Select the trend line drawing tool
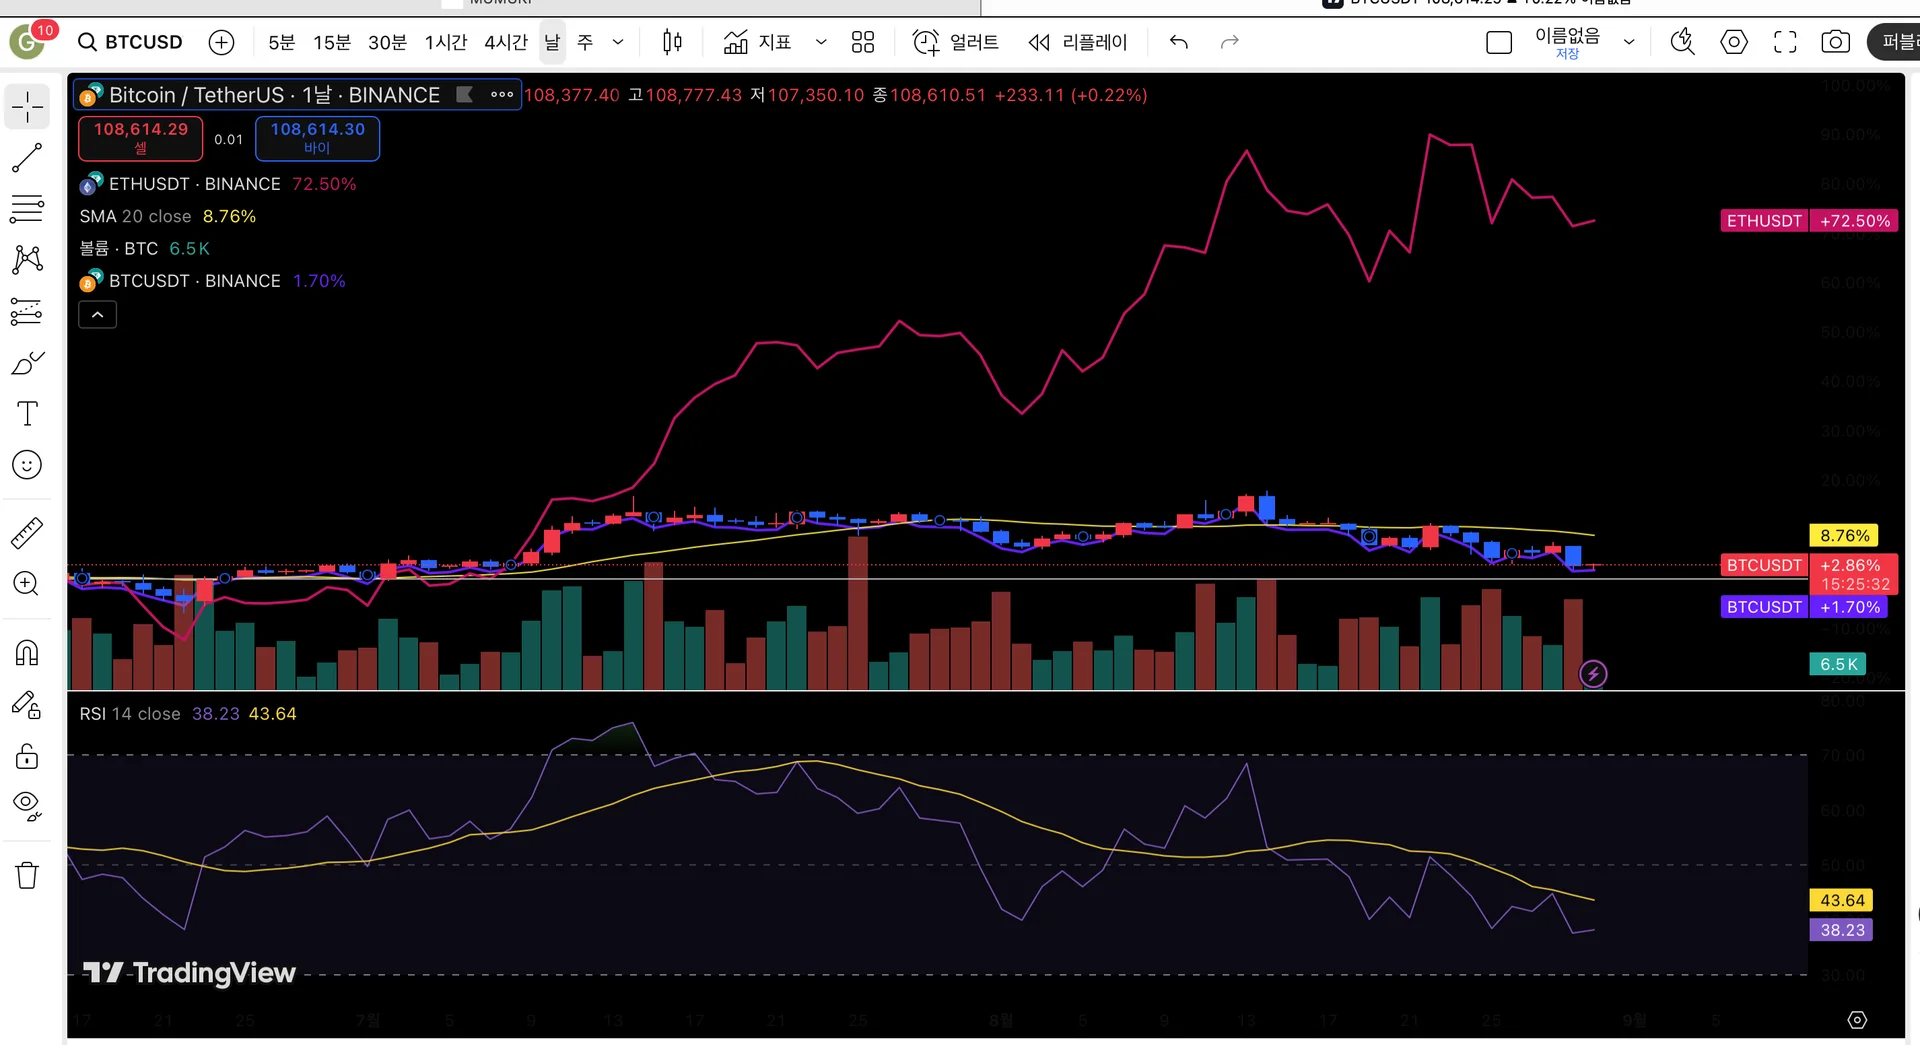 pos(27,158)
